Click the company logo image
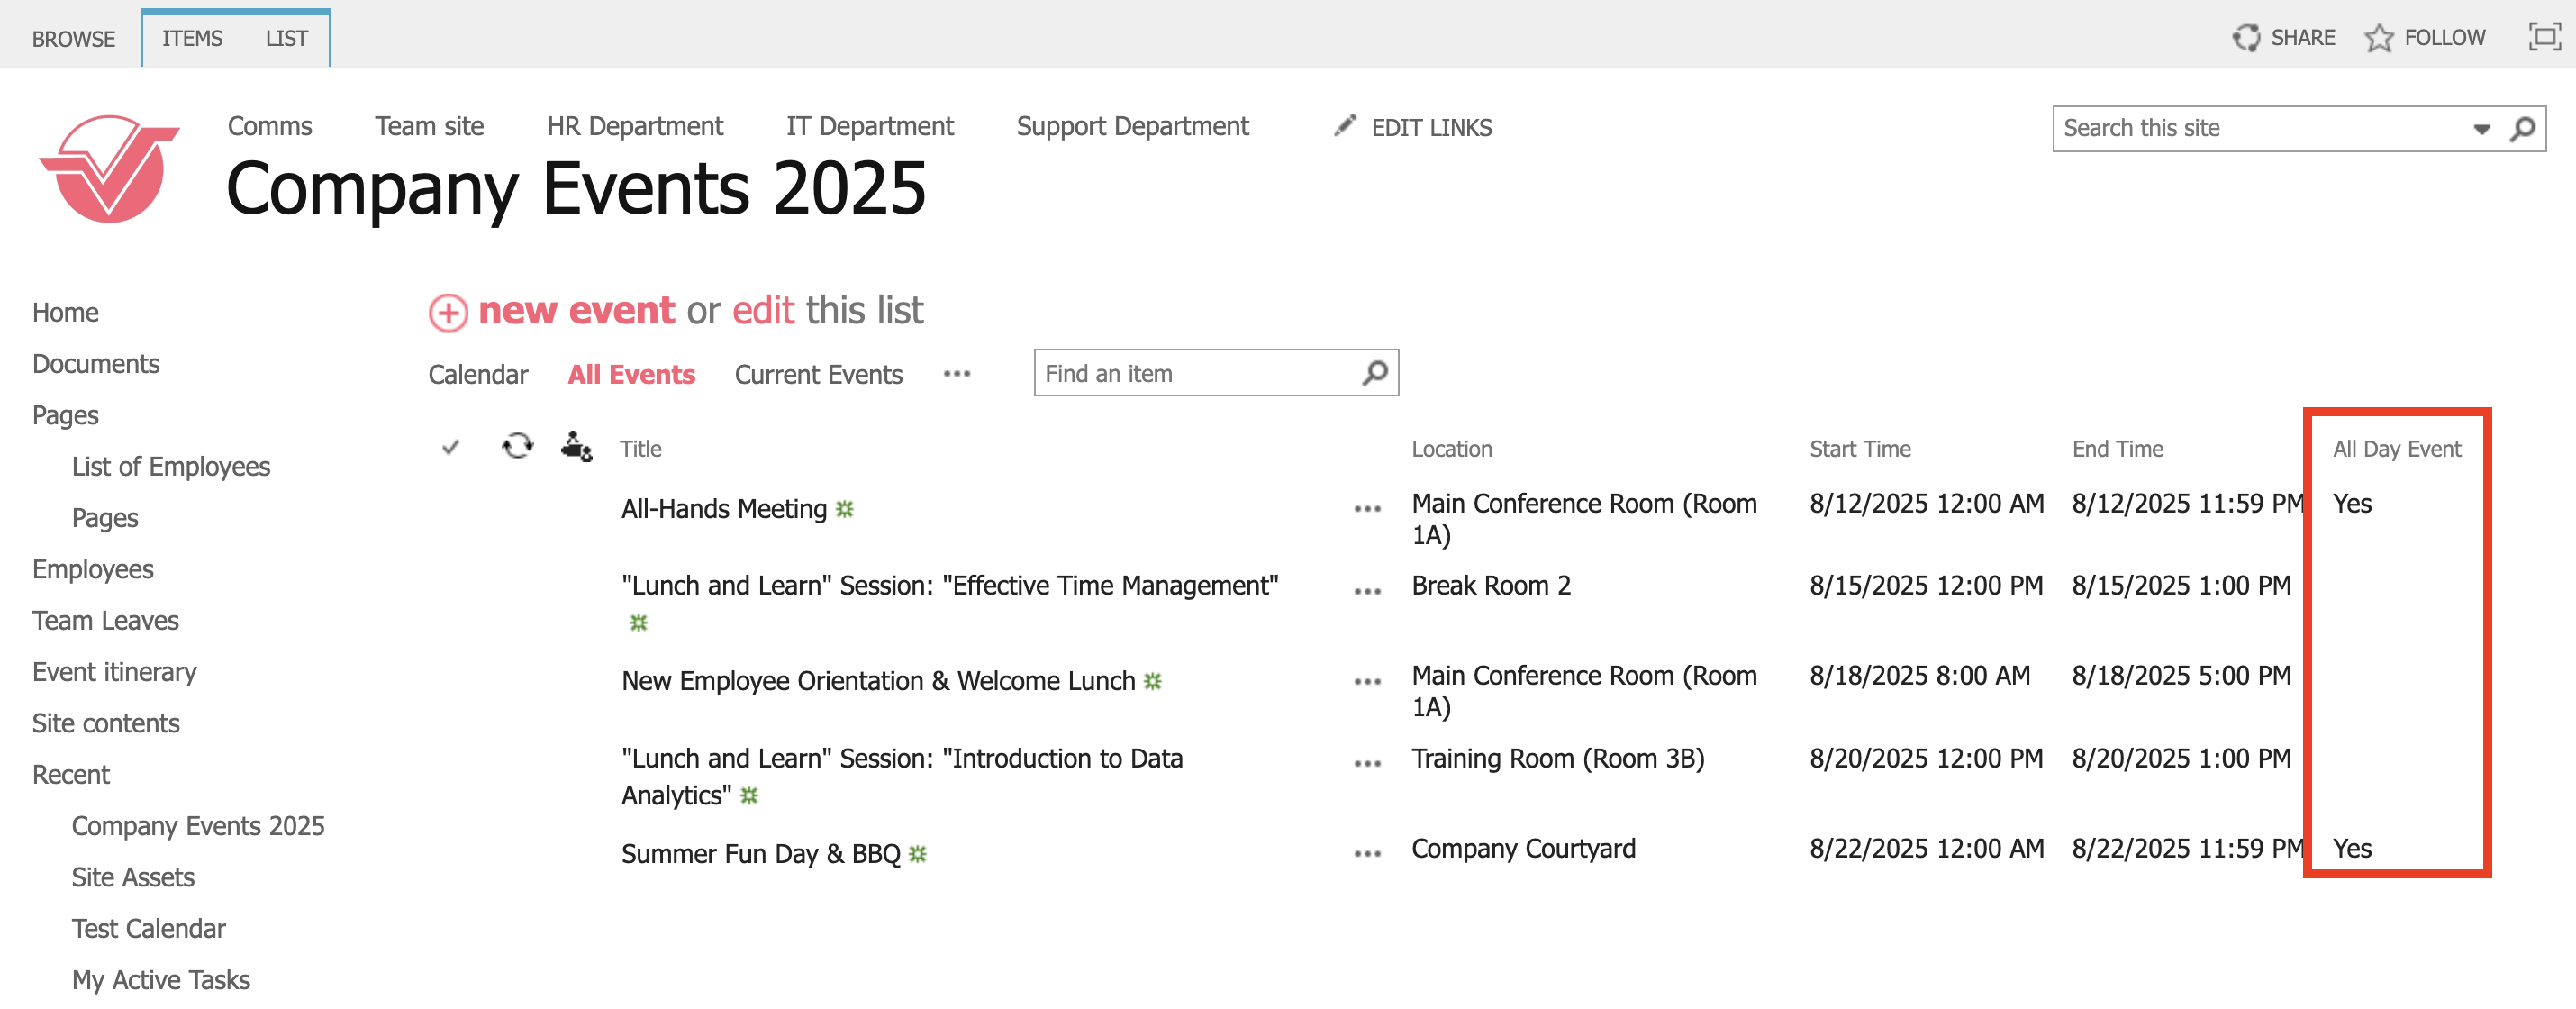 108,168
